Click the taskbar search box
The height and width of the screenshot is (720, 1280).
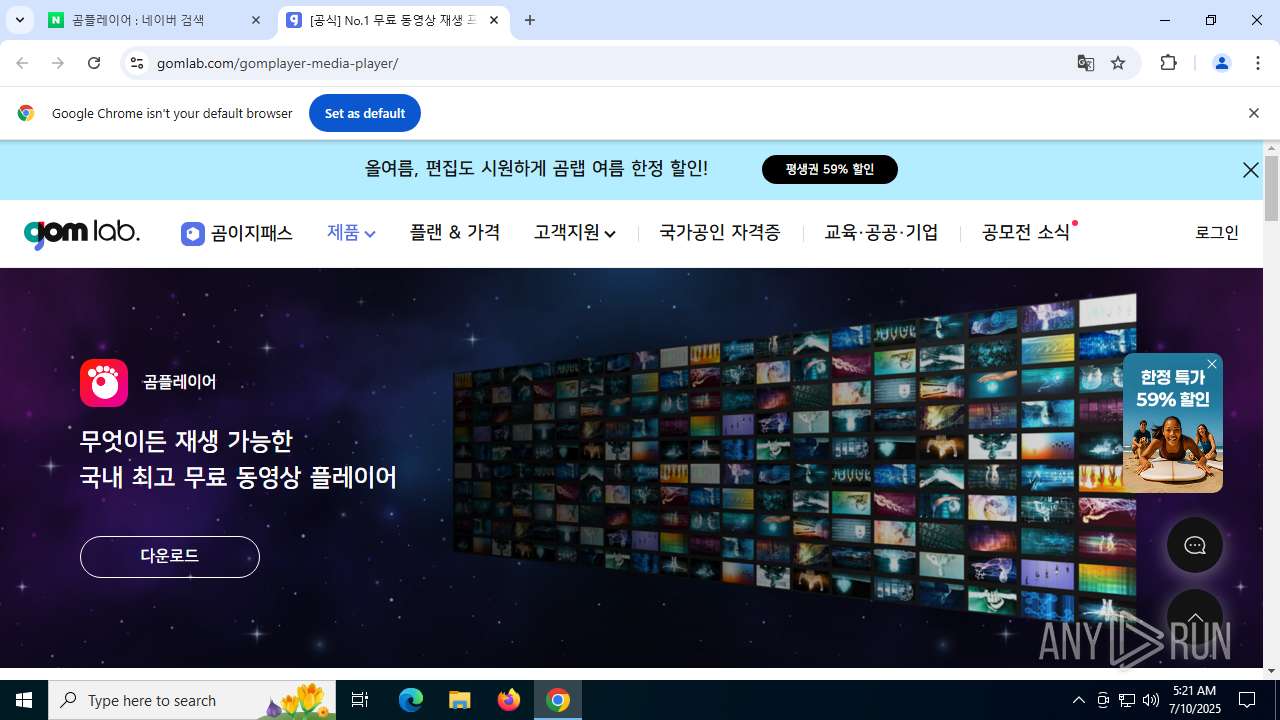pos(194,700)
